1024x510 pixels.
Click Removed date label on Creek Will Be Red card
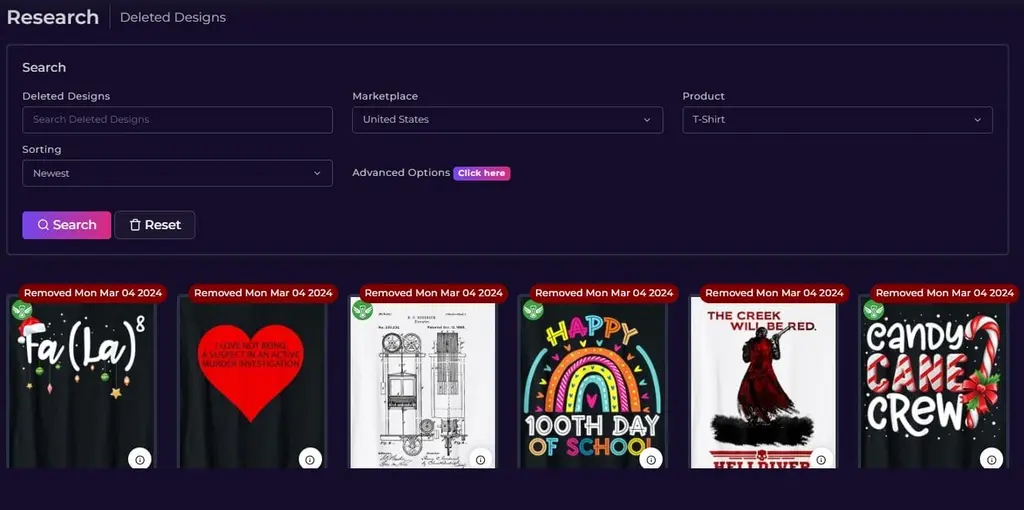pos(775,293)
